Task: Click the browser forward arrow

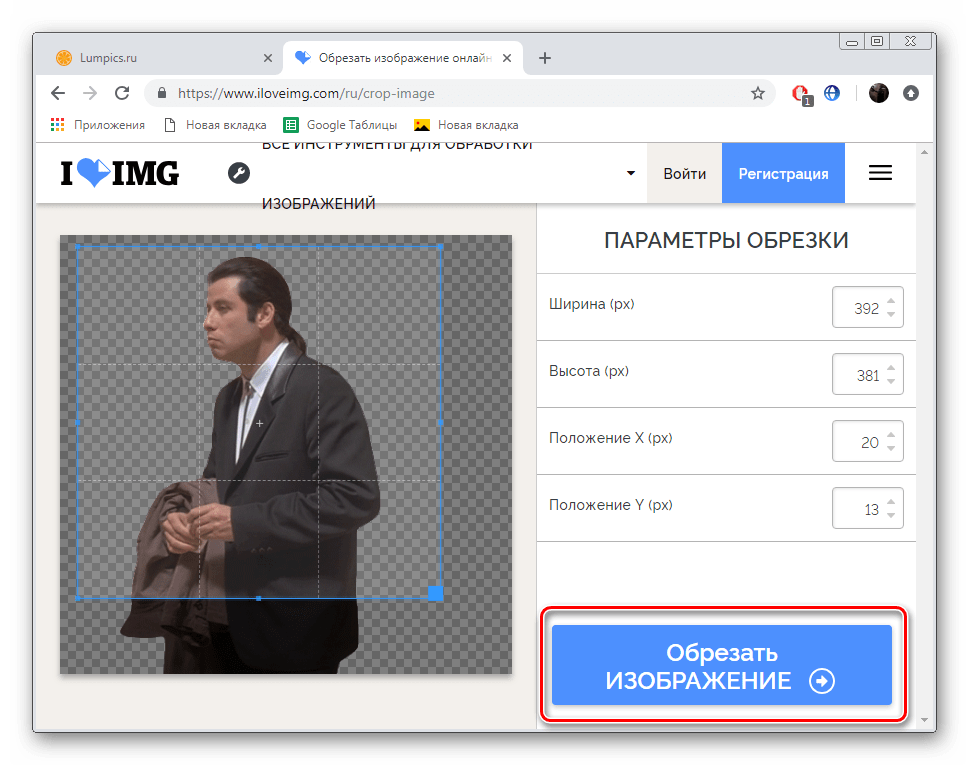Action: (x=90, y=93)
